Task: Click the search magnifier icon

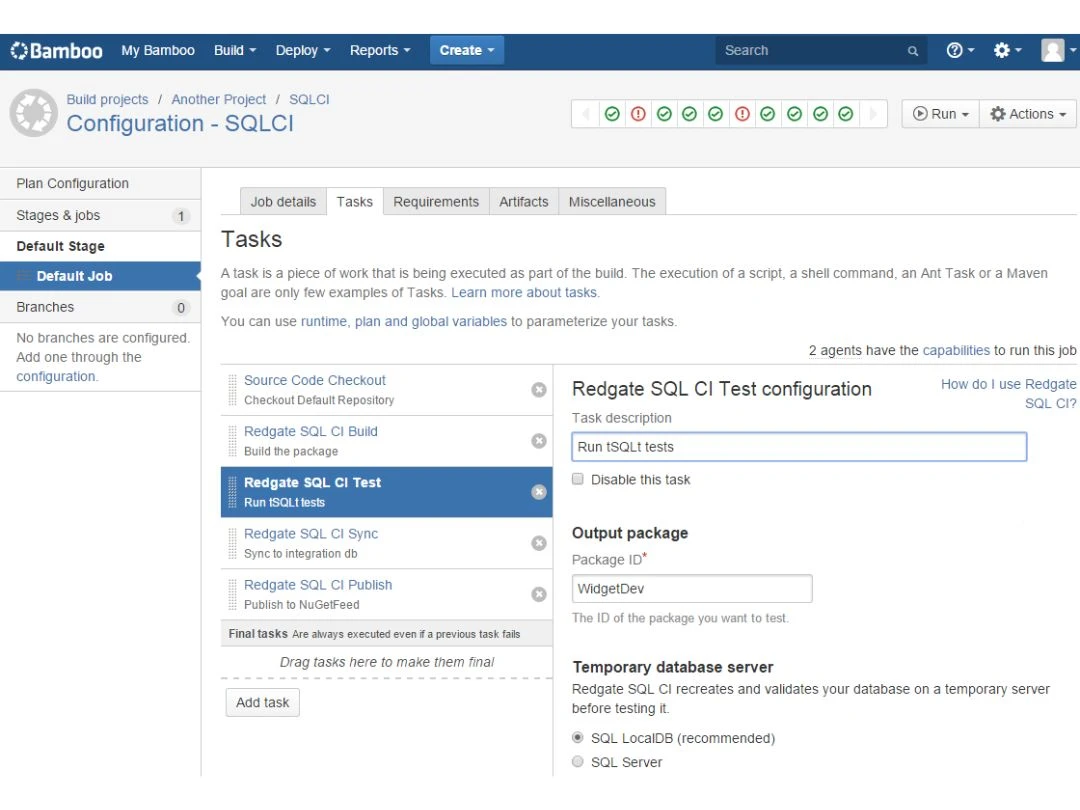Action: tap(913, 51)
